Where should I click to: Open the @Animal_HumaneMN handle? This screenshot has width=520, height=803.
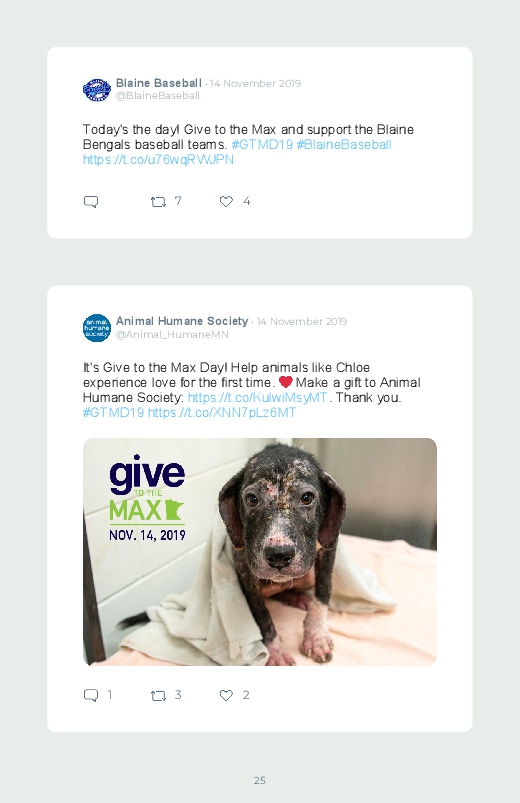[x=172, y=334]
